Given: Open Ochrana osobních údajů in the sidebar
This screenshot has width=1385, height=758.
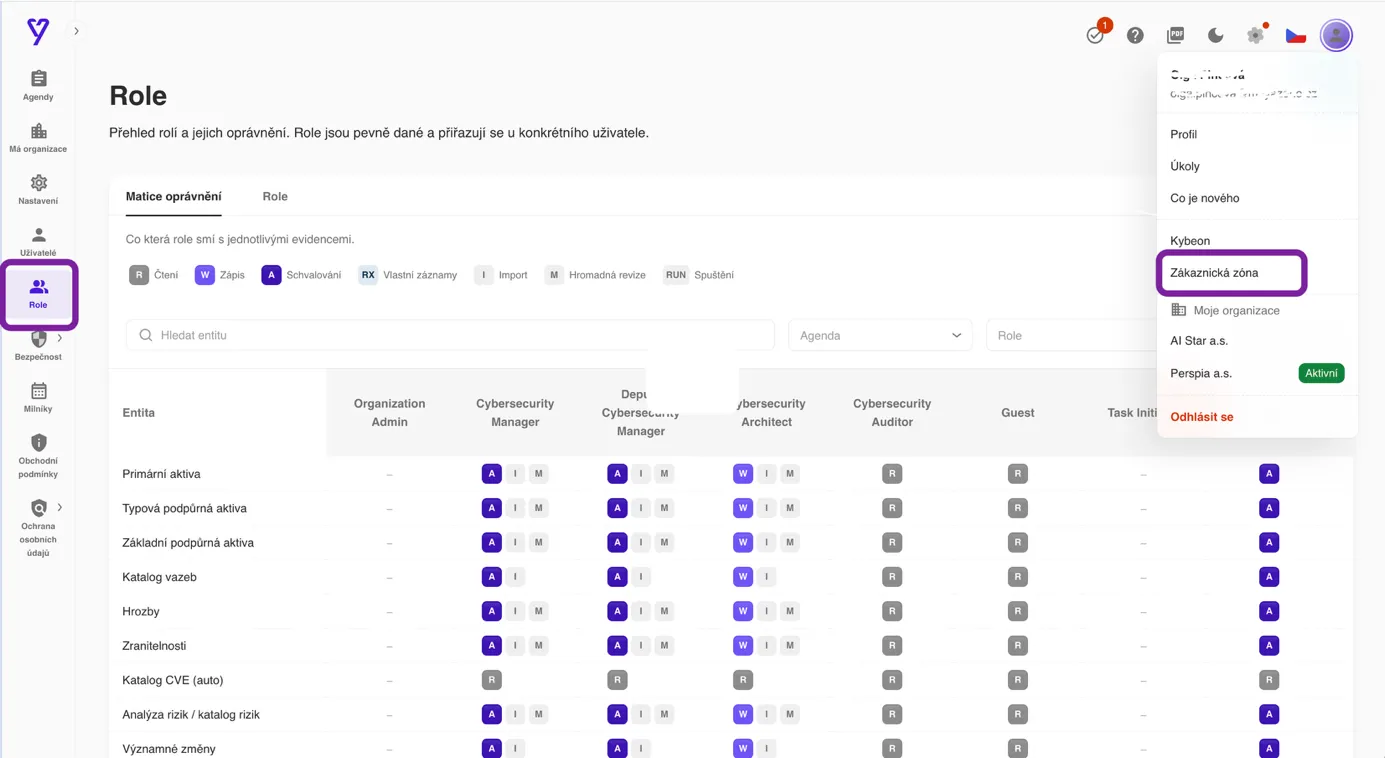Looking at the screenshot, I should point(38,527).
